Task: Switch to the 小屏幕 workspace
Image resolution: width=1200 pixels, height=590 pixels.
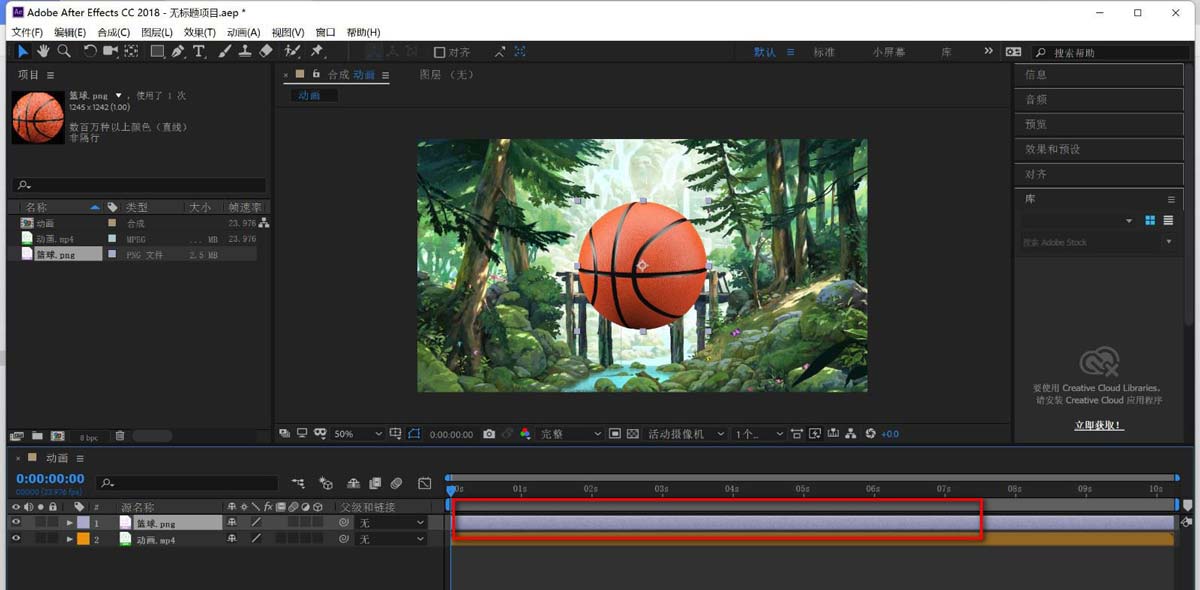Action: (890, 52)
